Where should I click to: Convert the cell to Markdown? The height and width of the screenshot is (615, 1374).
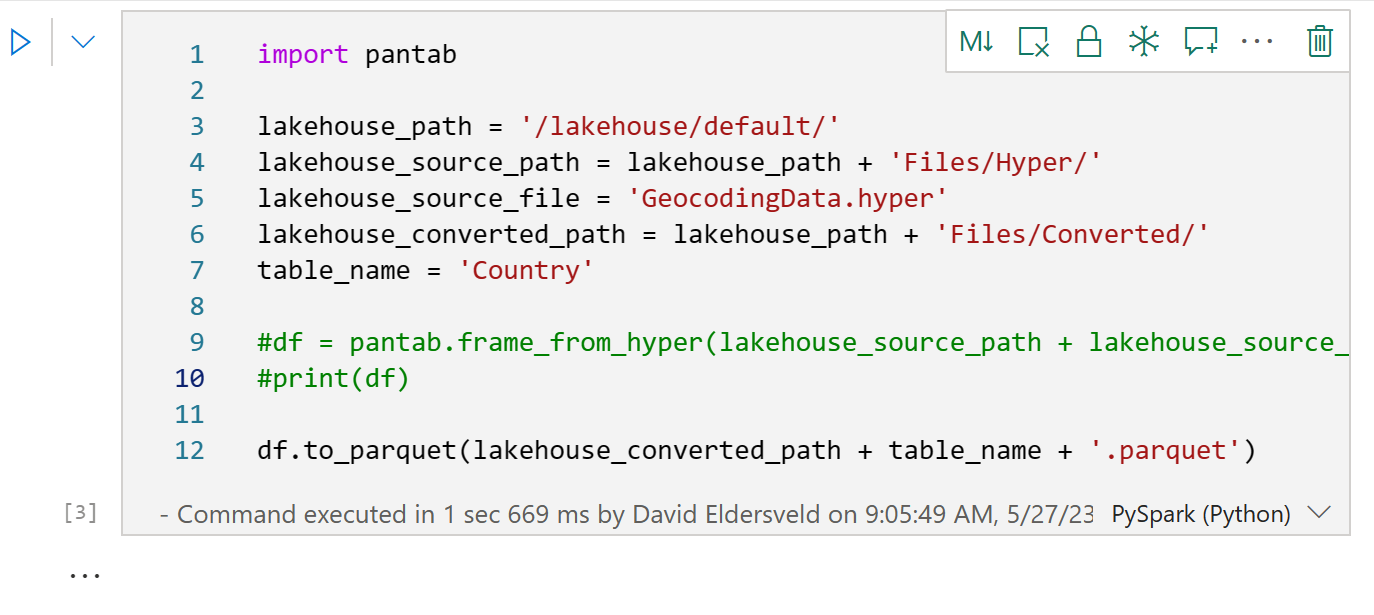pyautogui.click(x=977, y=41)
